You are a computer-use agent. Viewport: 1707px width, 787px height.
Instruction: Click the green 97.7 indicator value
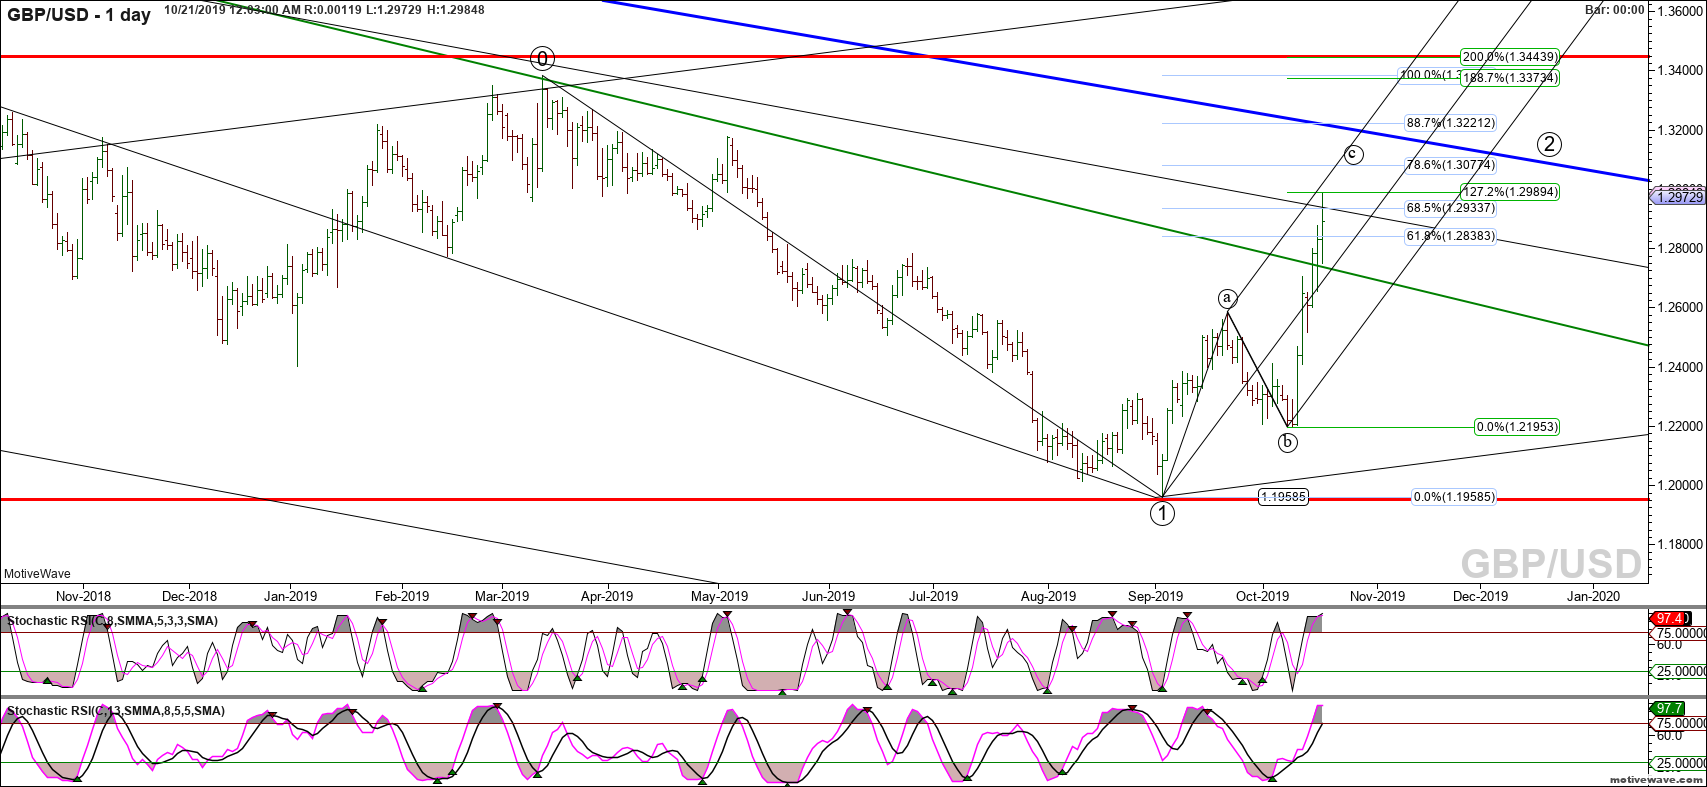click(x=1671, y=709)
